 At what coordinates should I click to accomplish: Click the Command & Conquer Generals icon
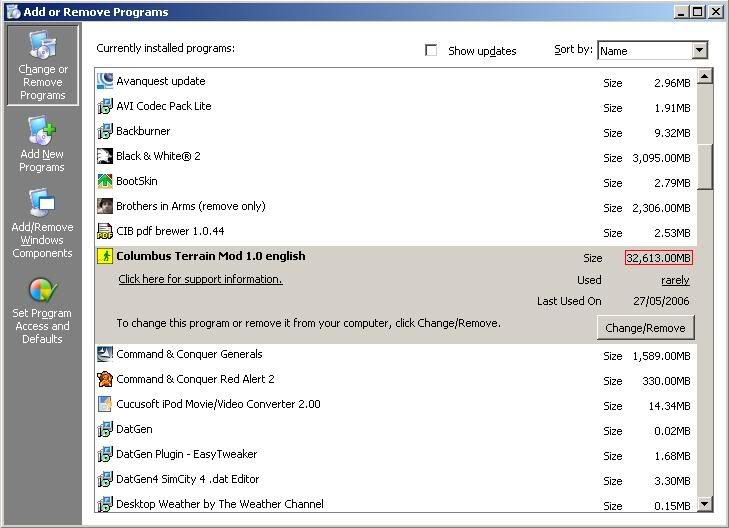pyautogui.click(x=105, y=354)
